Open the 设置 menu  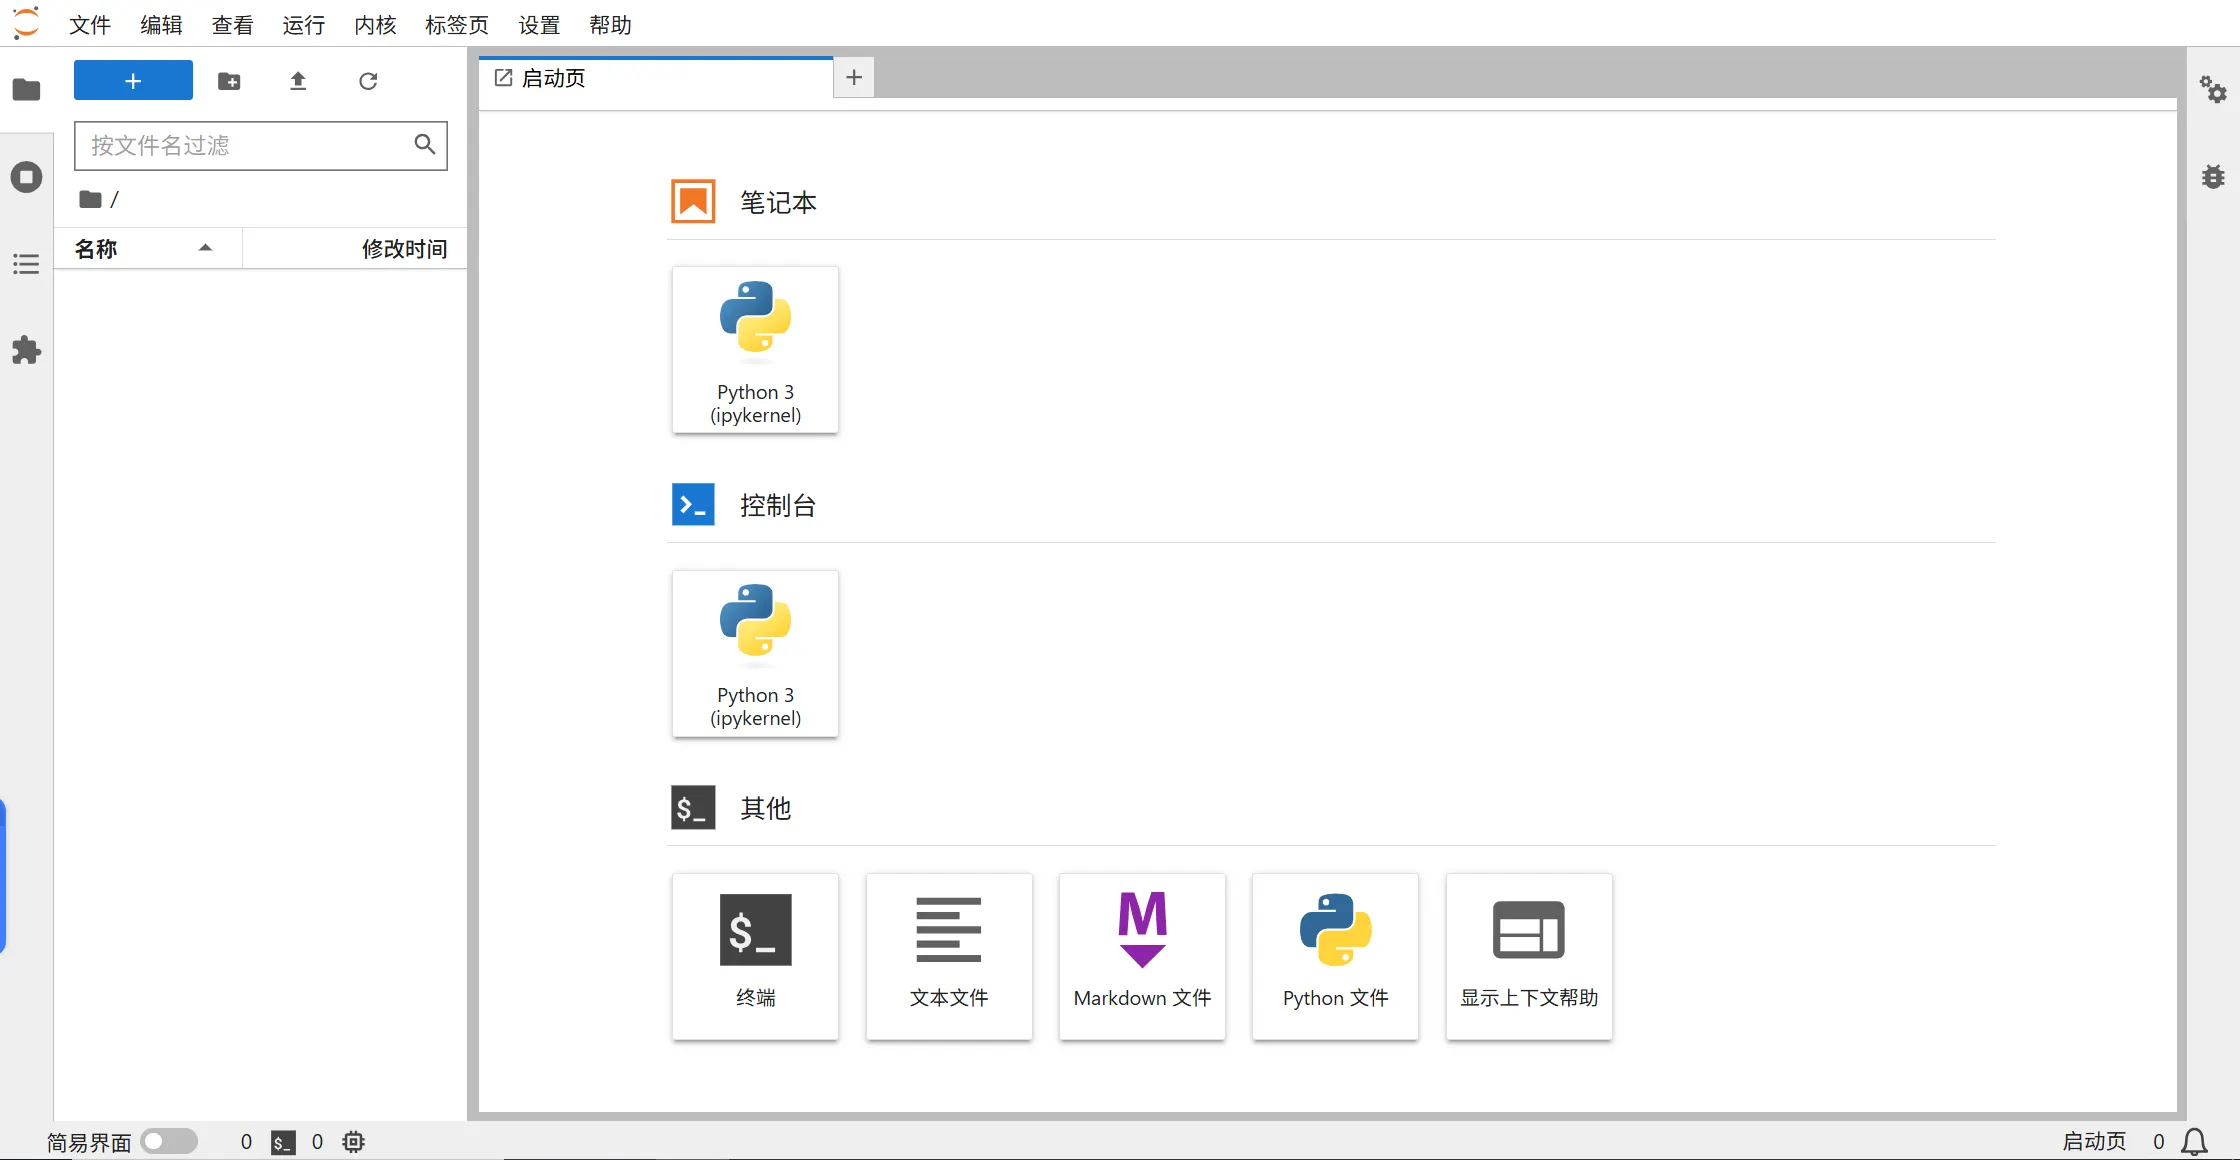539,25
